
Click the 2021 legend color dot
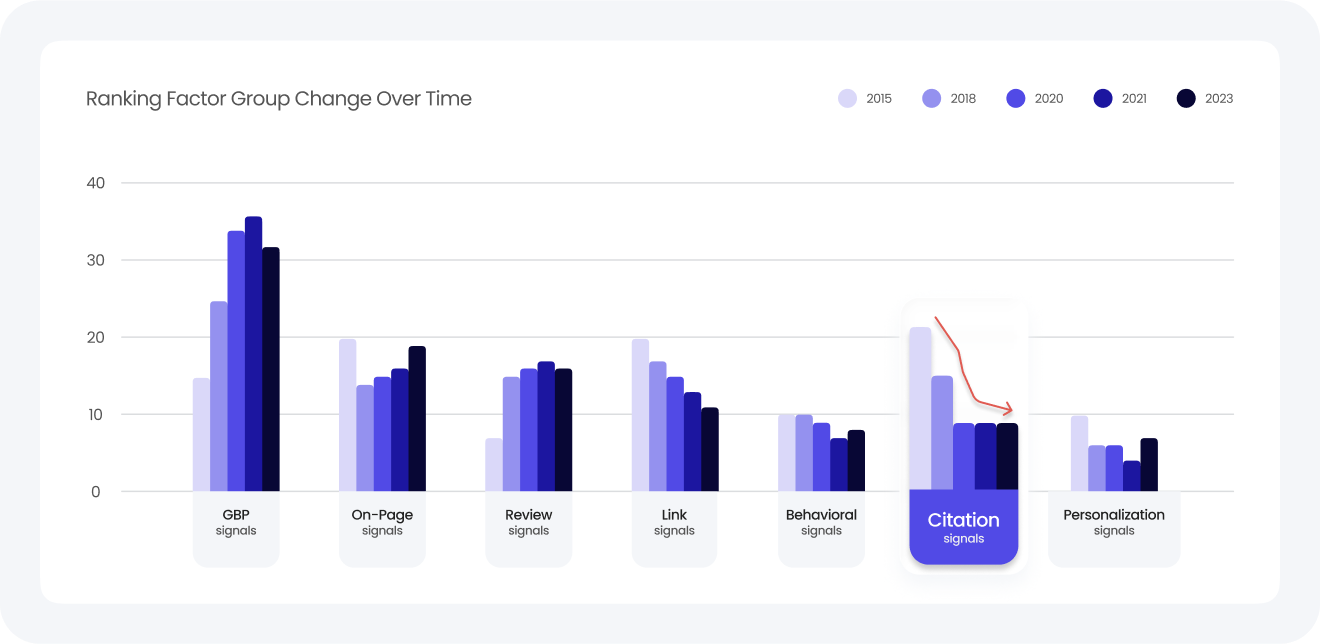click(1103, 98)
